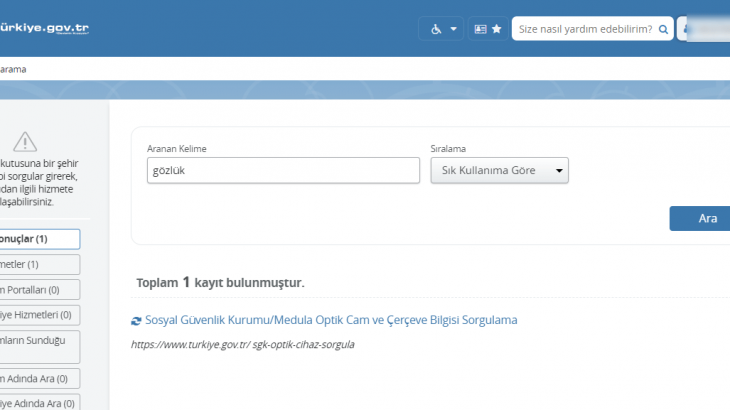Expand the accessibility dropdown arrow
The image size is (730, 410).
point(454,29)
